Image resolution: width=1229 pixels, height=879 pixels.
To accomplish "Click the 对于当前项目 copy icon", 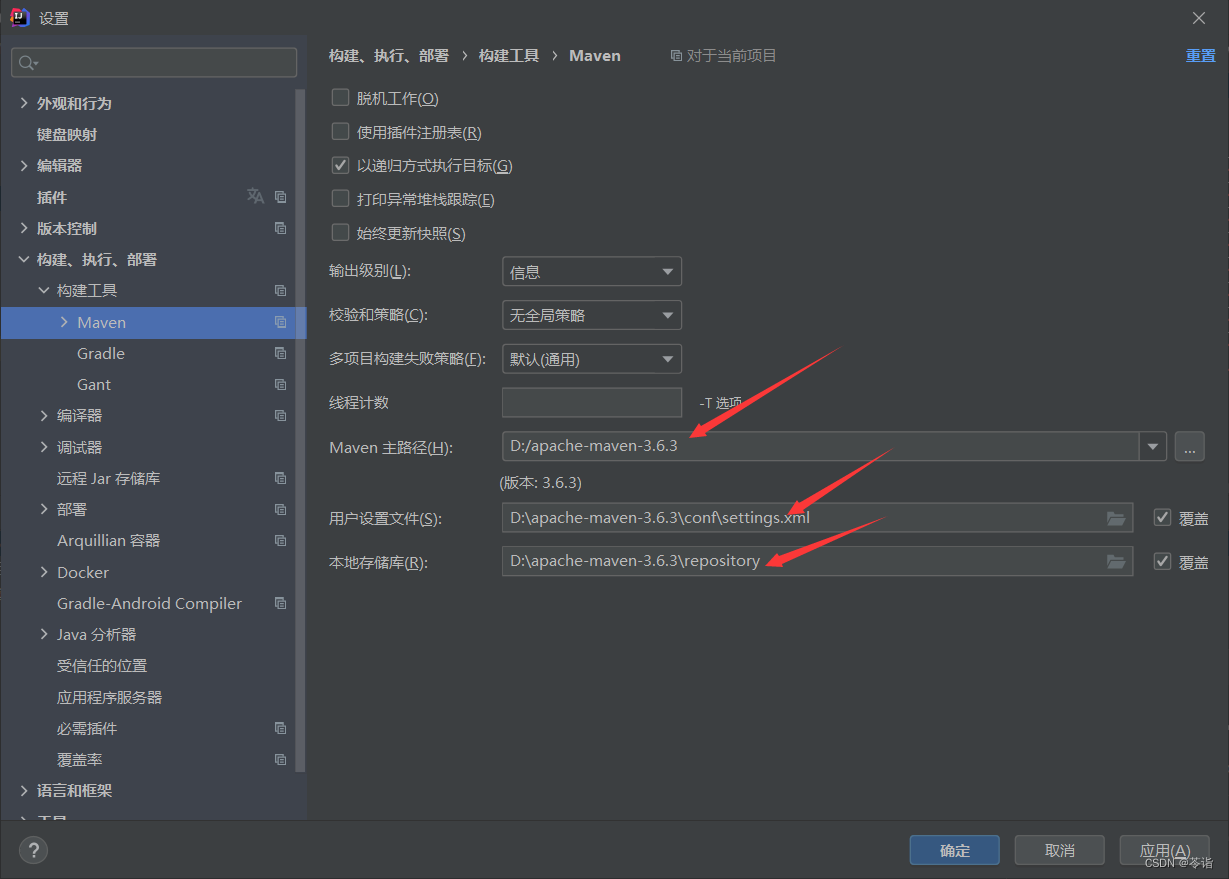I will (x=676, y=56).
